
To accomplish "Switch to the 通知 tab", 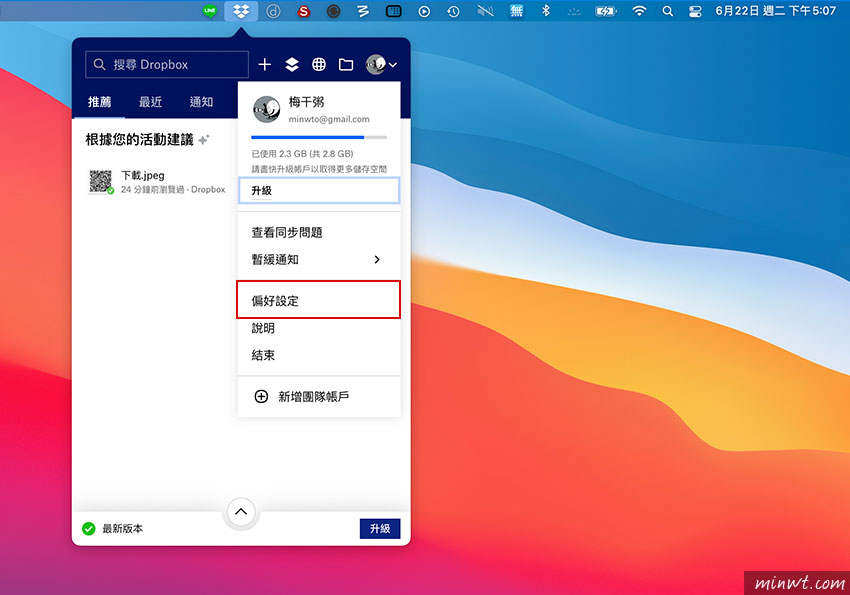I will click(201, 102).
